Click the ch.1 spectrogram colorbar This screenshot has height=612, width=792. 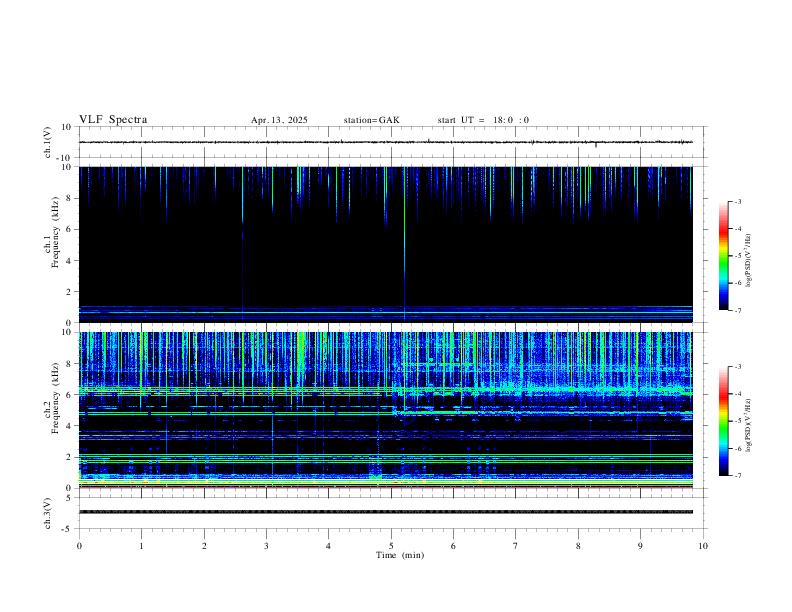click(723, 256)
